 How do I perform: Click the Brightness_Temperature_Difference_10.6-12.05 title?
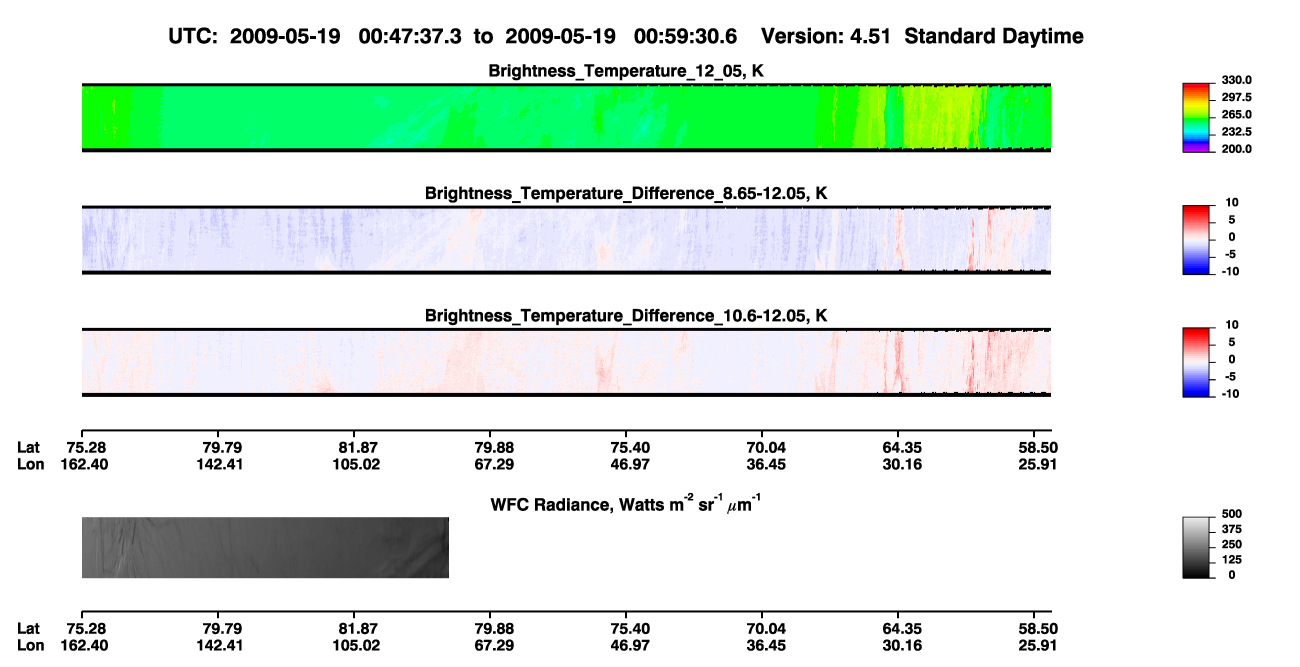(626, 316)
